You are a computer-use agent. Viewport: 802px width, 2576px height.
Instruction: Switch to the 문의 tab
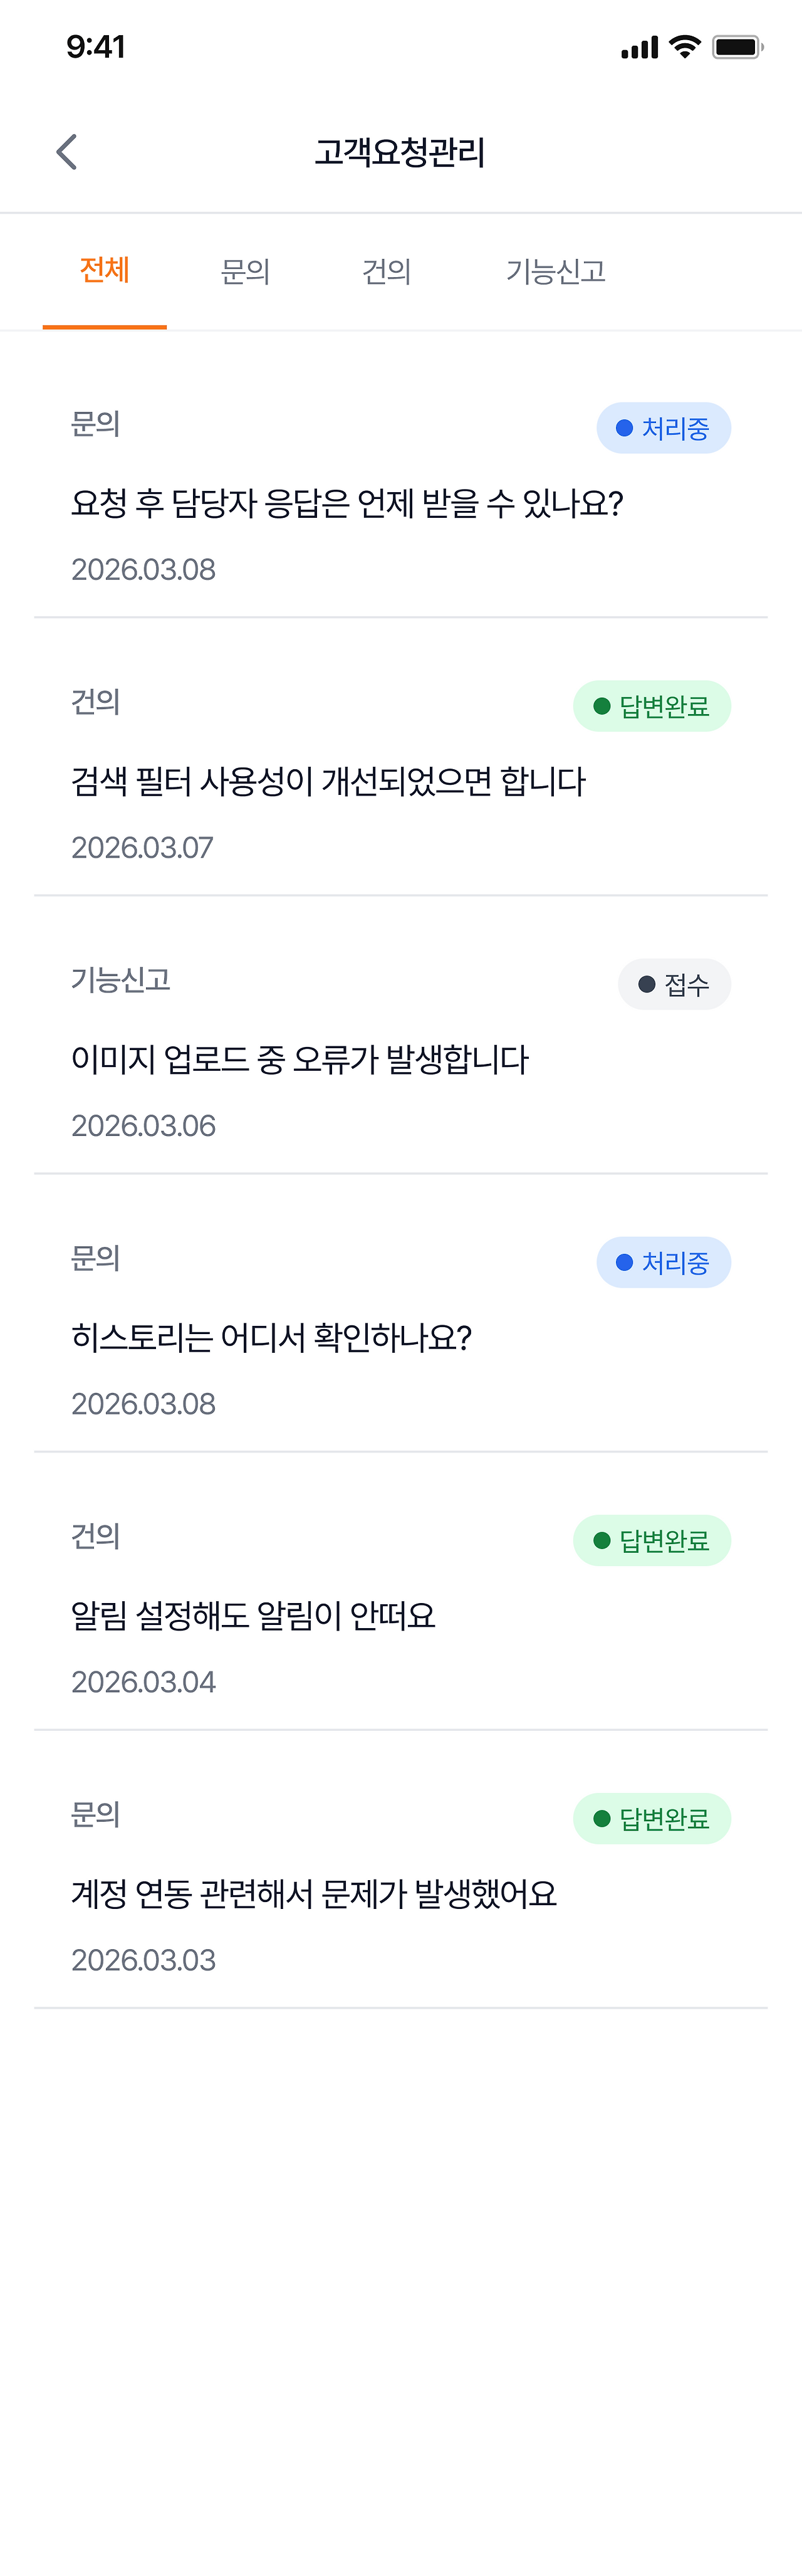pos(245,271)
